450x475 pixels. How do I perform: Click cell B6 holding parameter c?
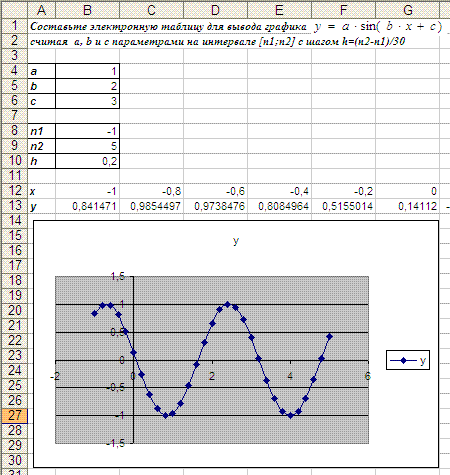click(x=87, y=101)
